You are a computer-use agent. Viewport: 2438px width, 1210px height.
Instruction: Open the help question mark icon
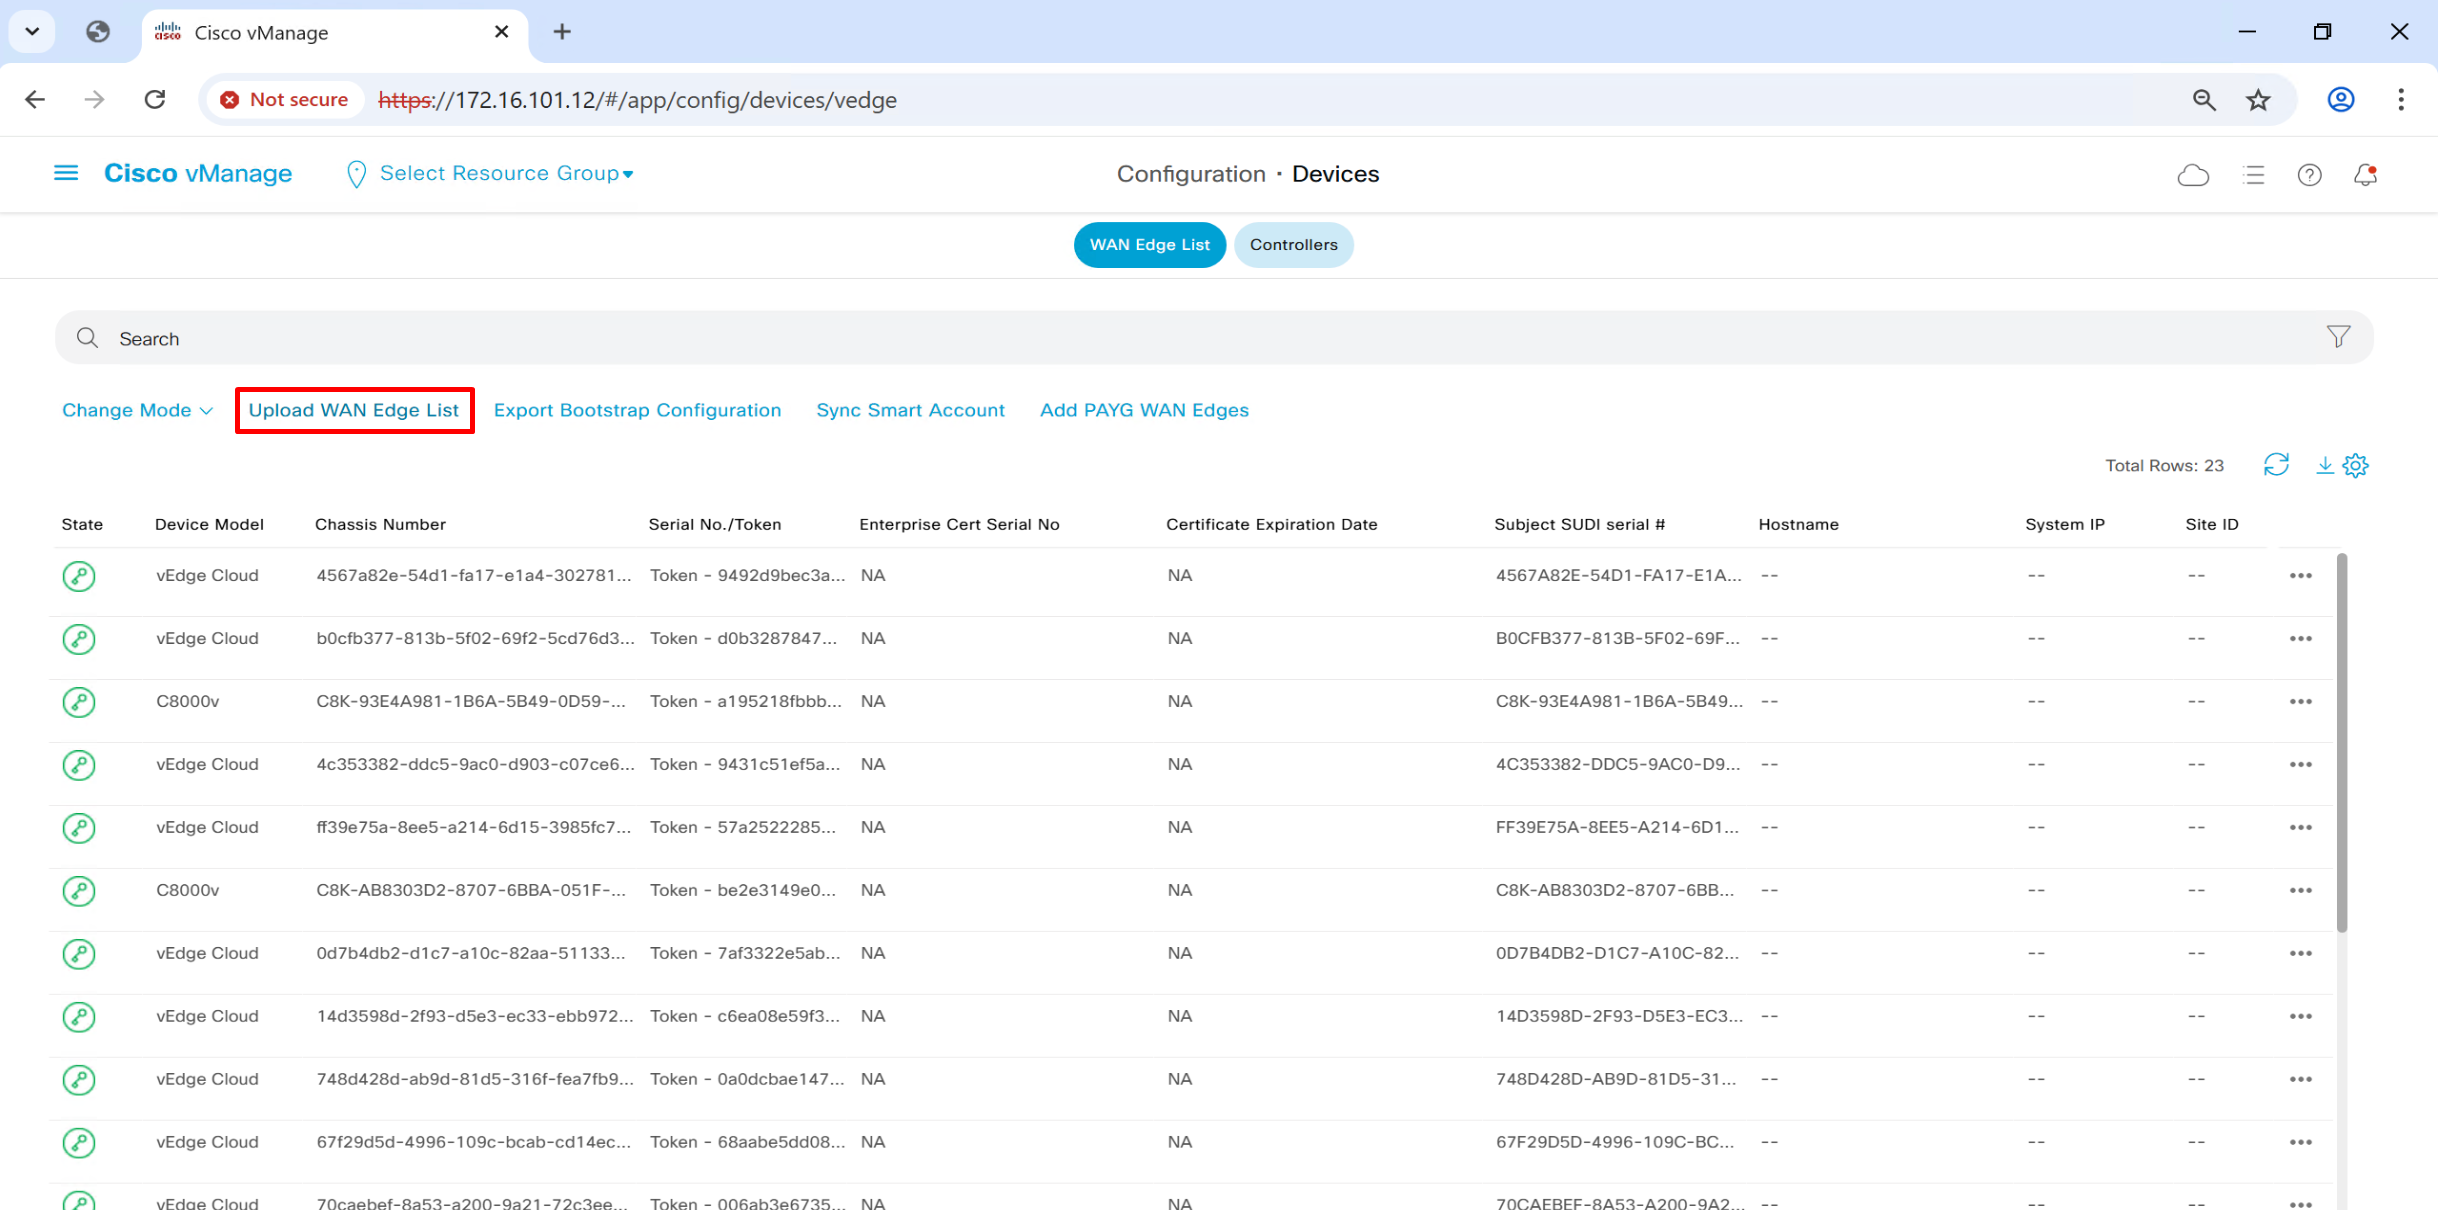click(2309, 175)
